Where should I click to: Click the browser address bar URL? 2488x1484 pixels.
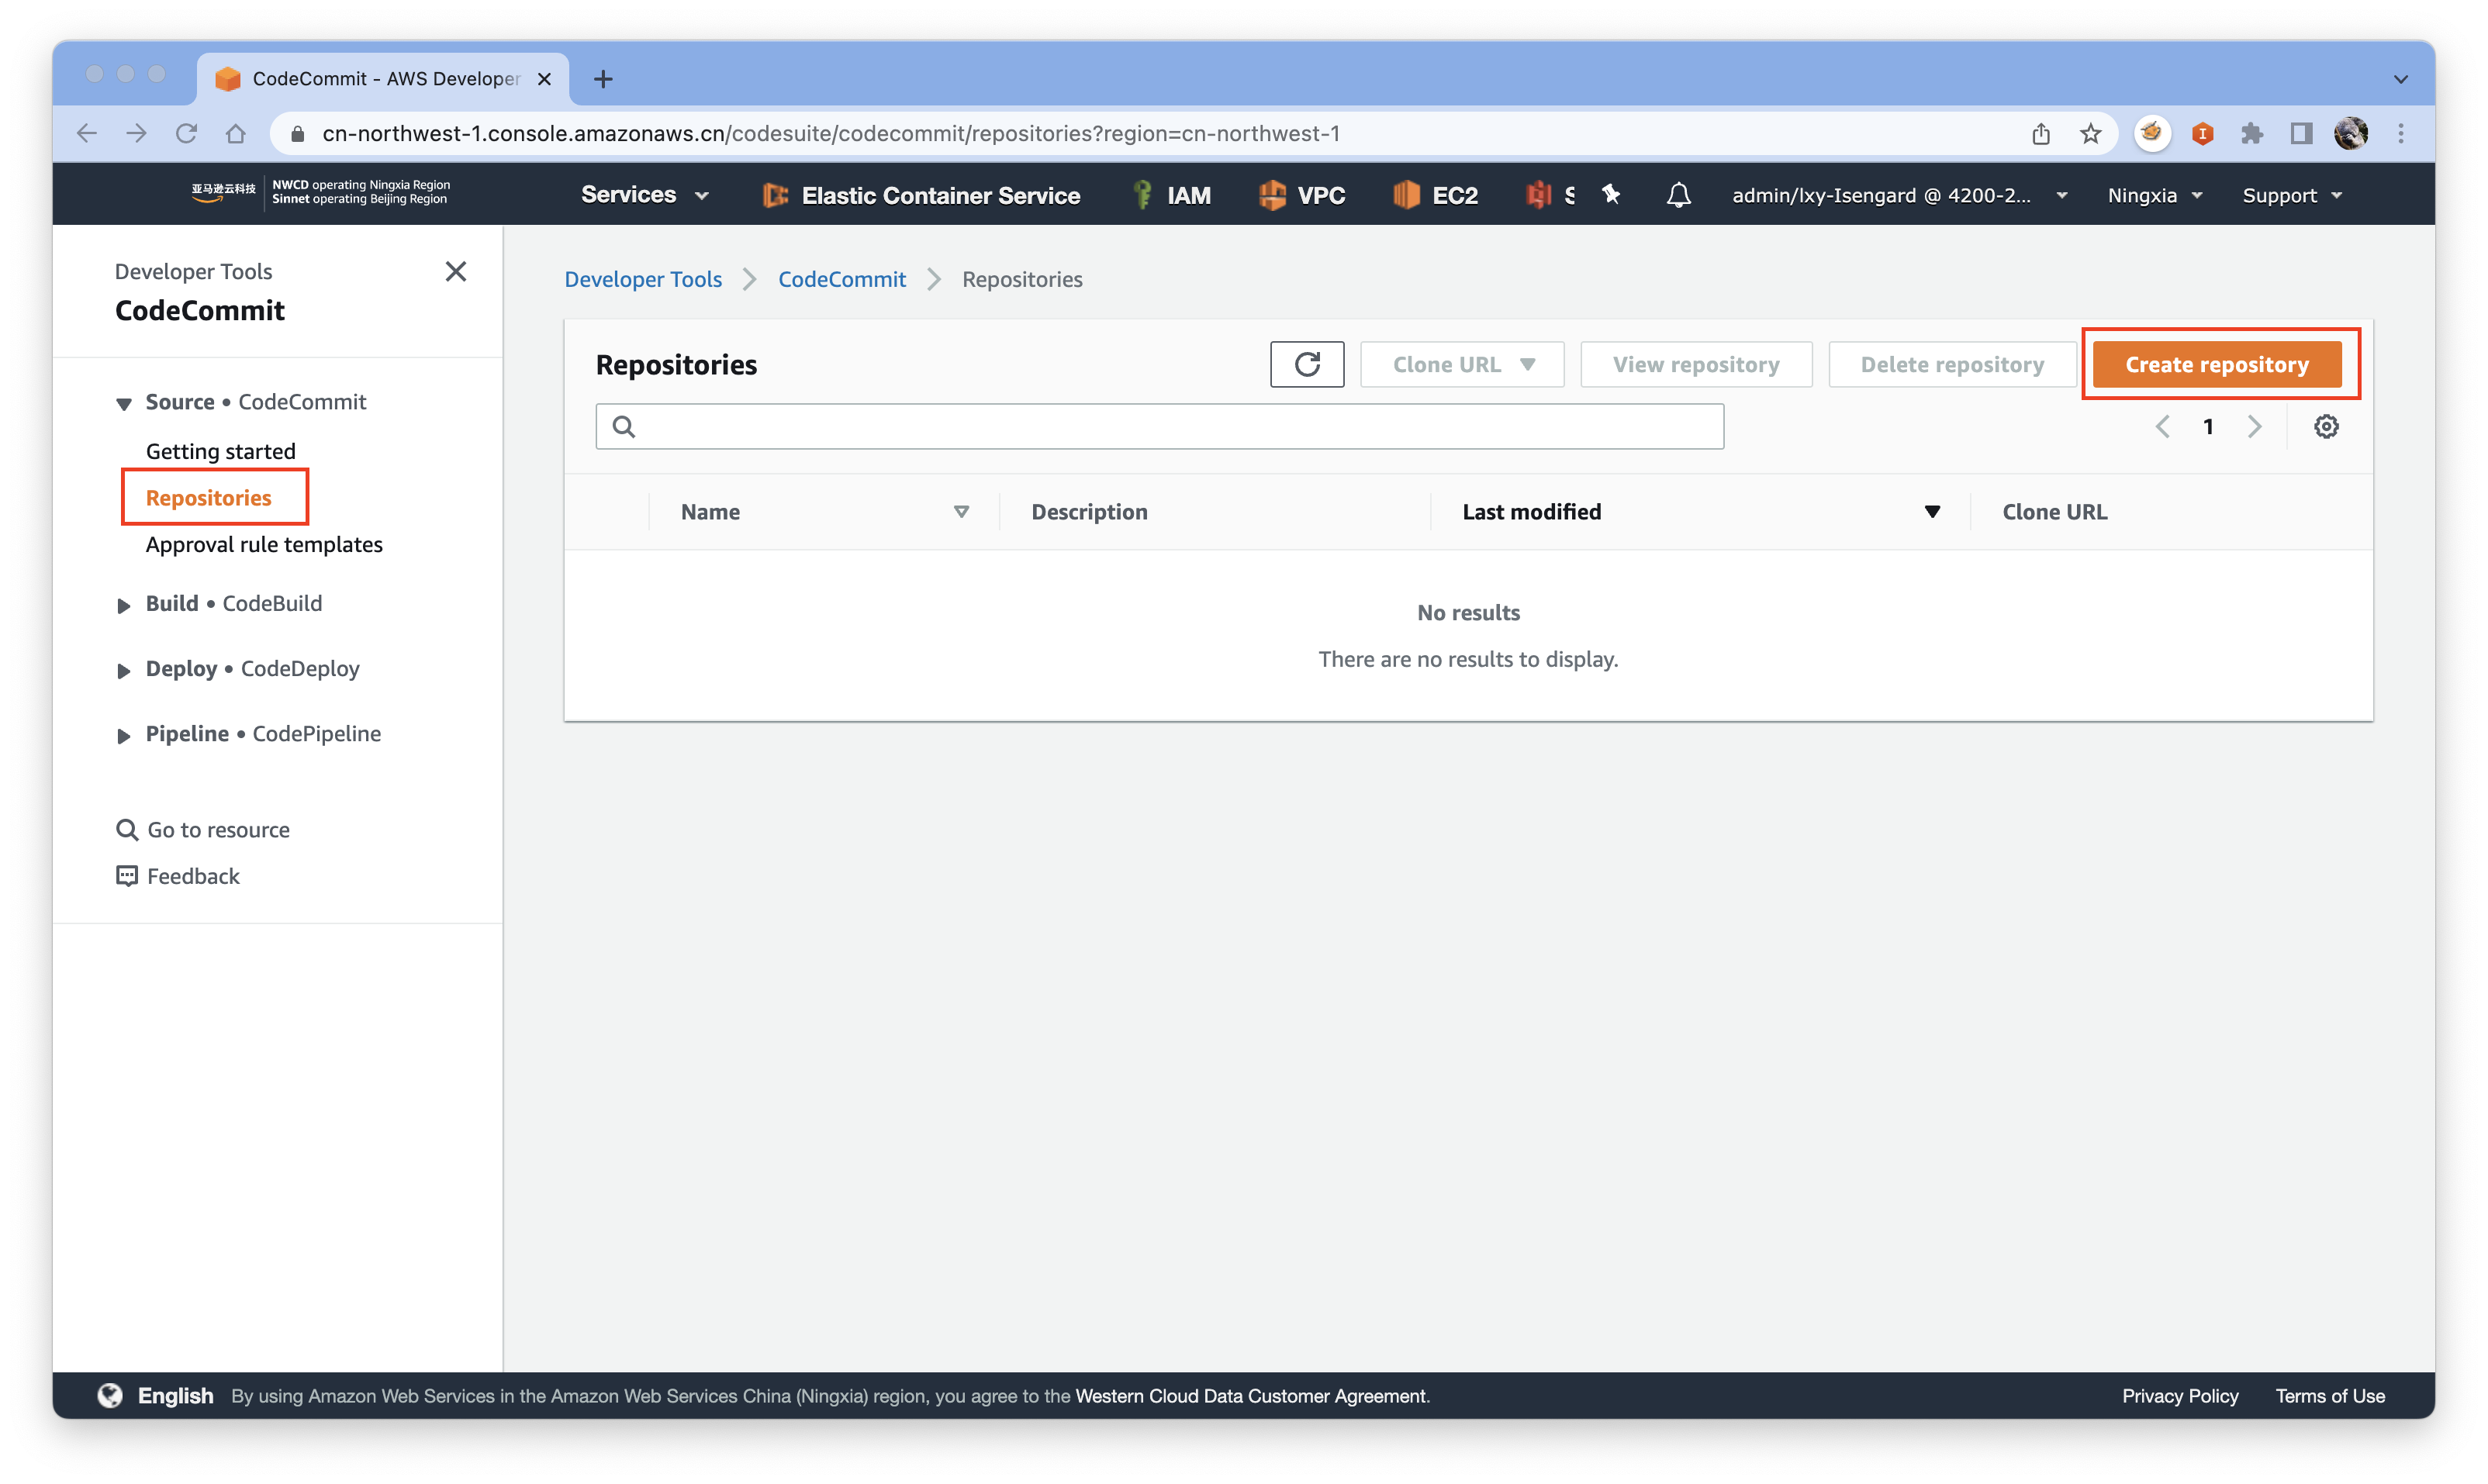click(x=830, y=133)
